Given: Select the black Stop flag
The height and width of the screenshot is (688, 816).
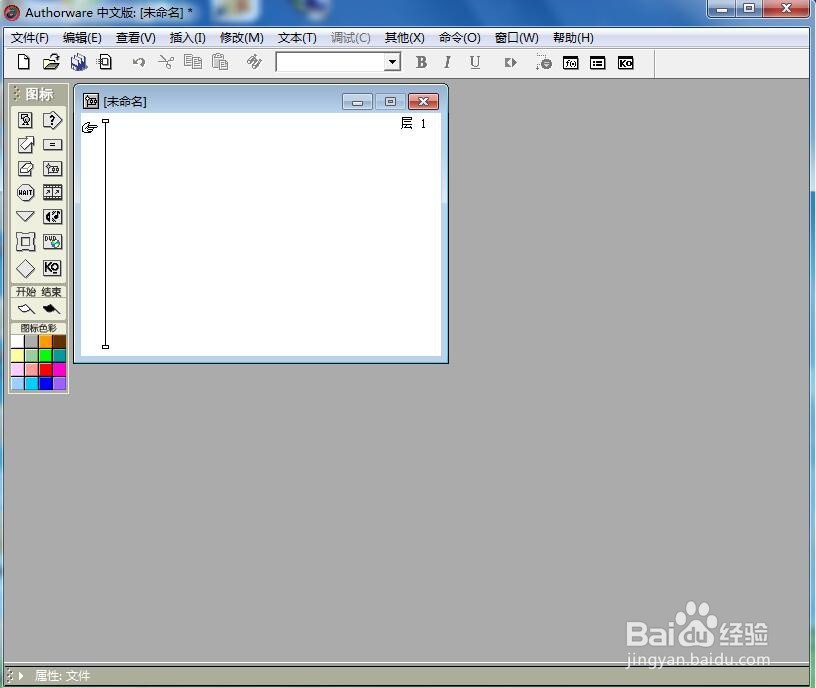Looking at the screenshot, I should [51, 309].
